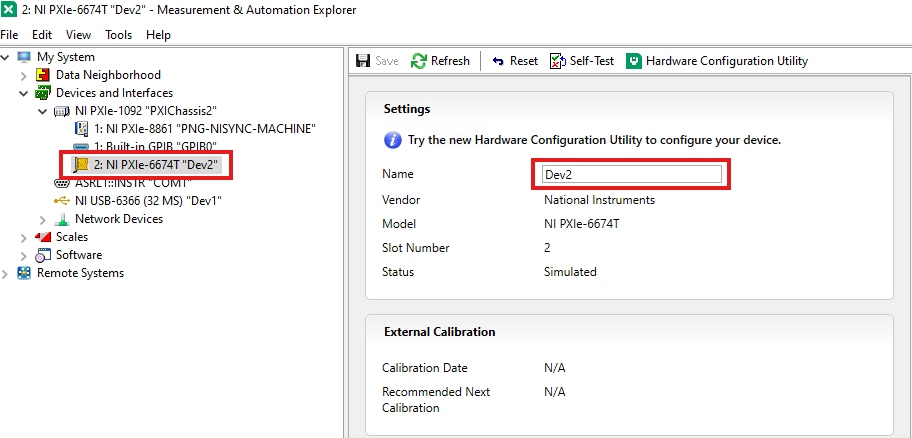Click the Status value Simulated
Viewport: 912px width, 438px height.
point(570,272)
